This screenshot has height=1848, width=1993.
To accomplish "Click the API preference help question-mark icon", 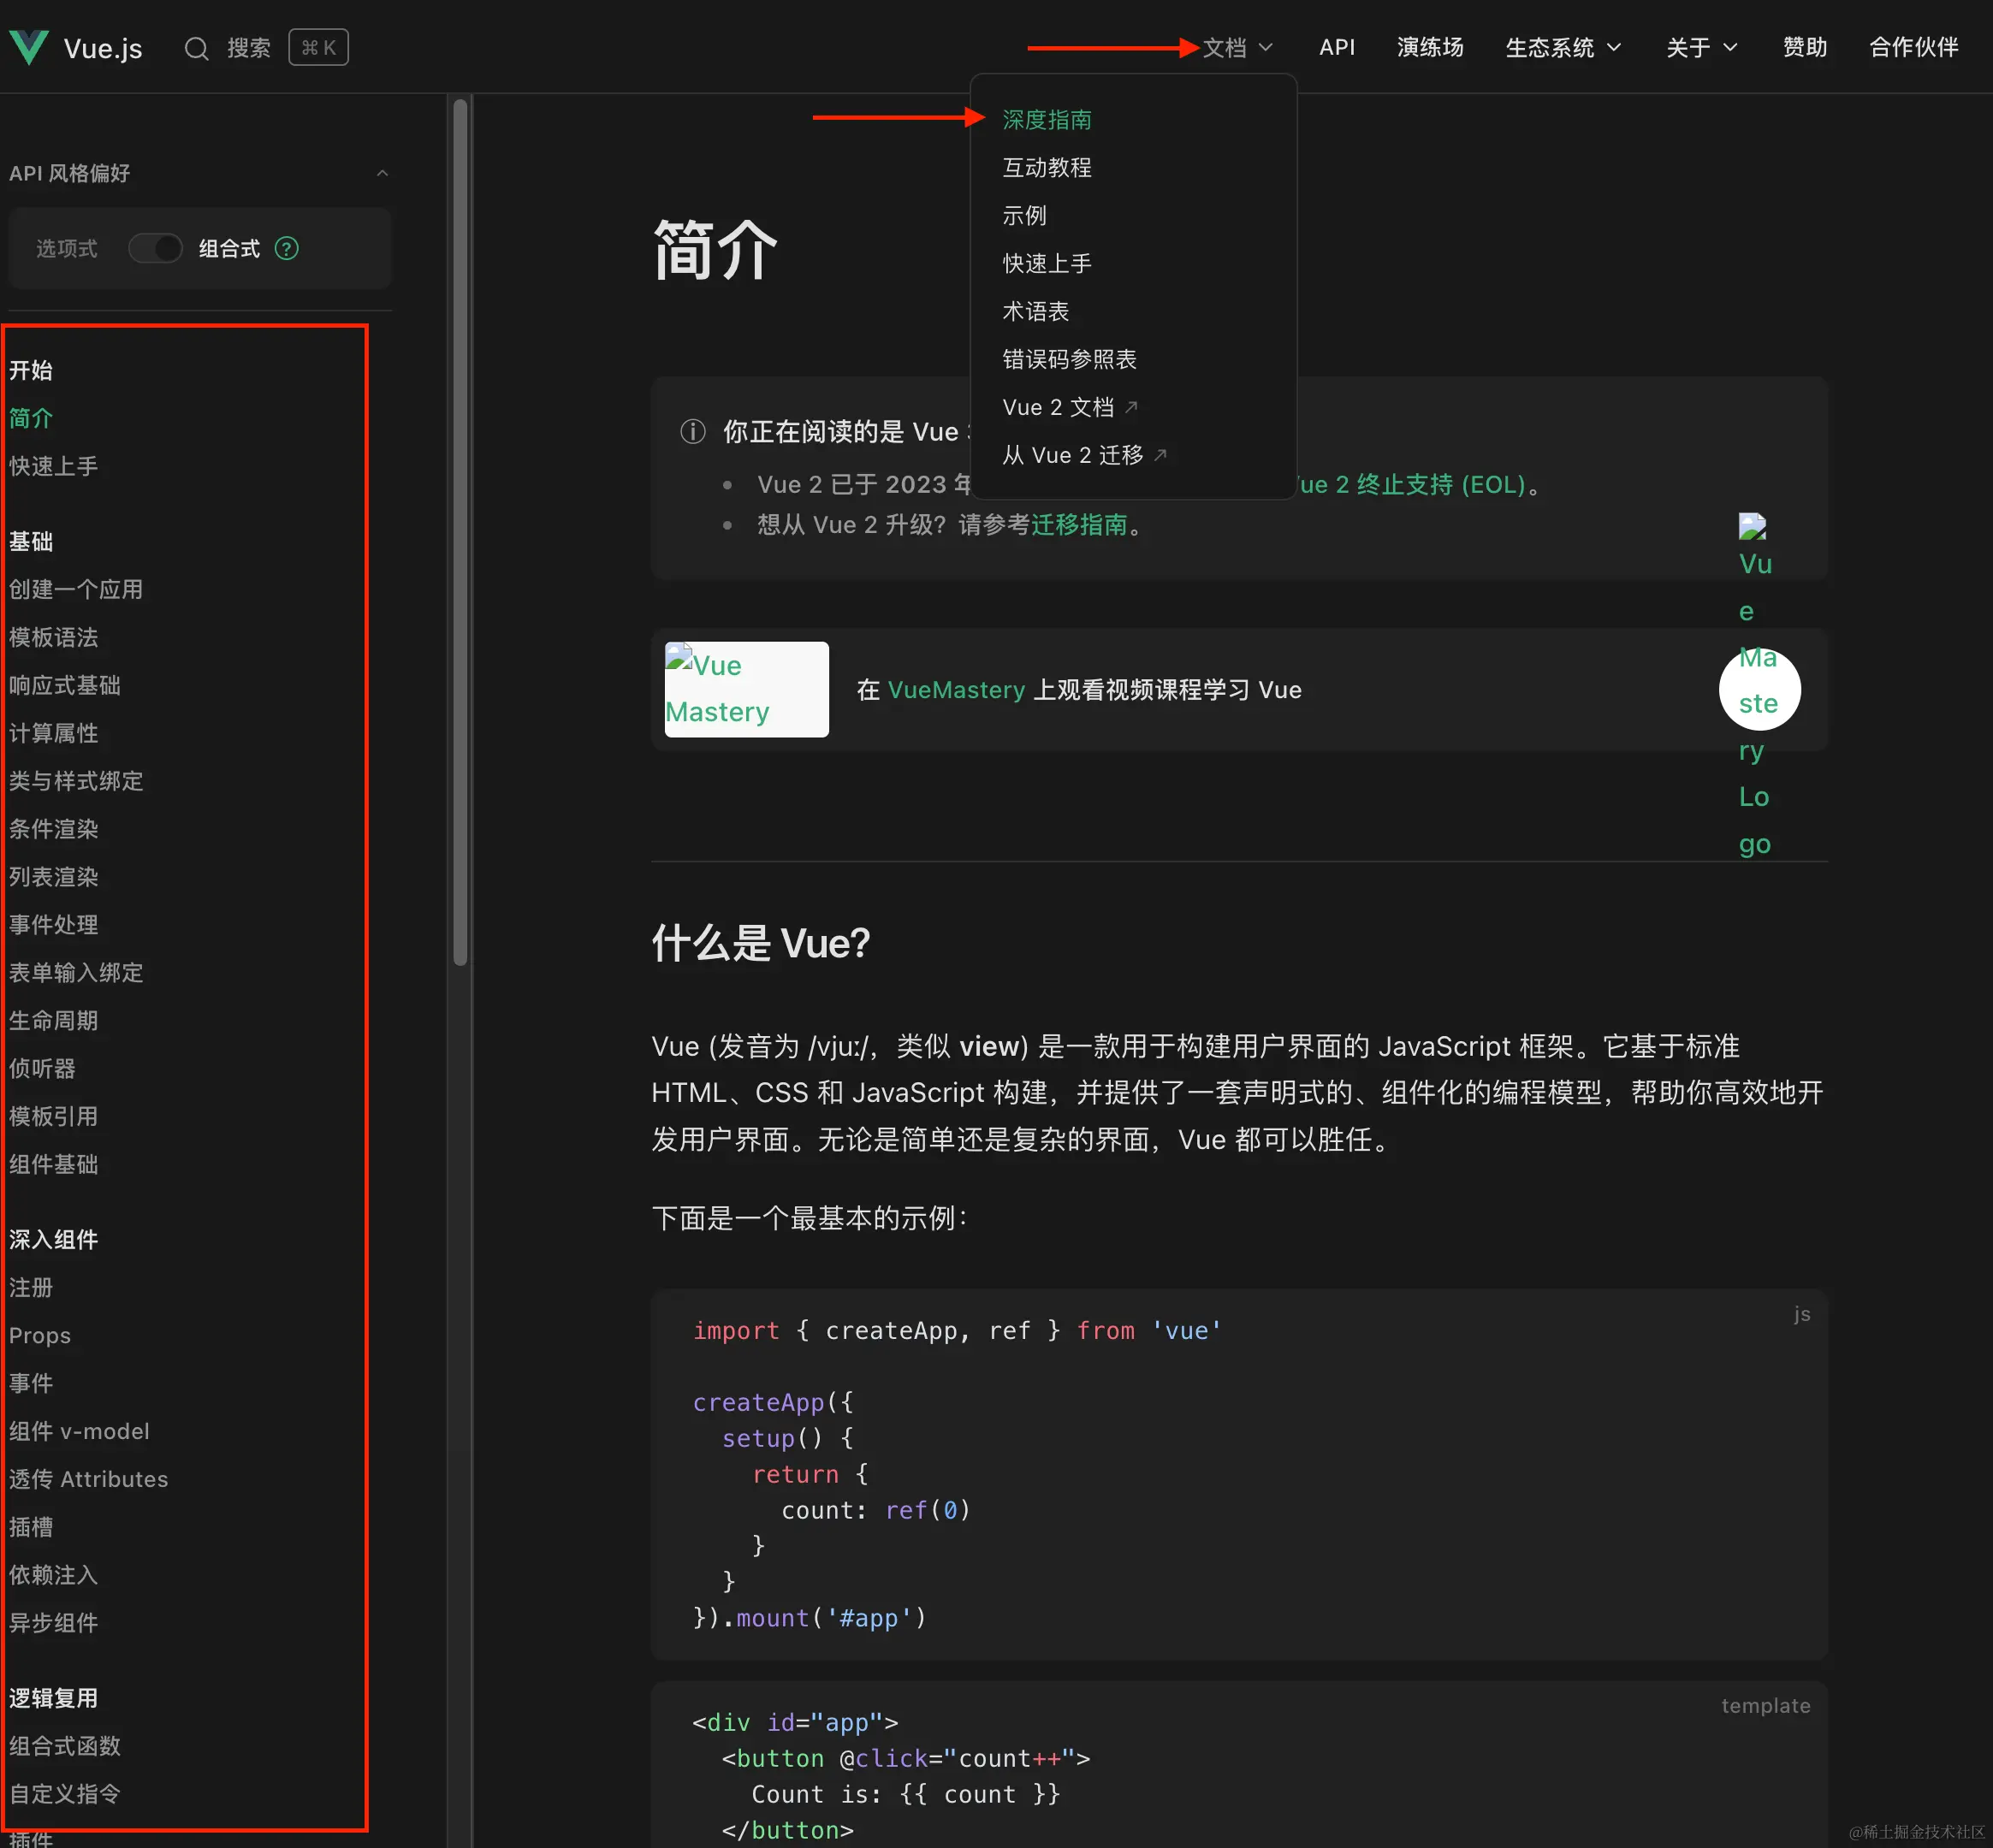I will point(287,248).
